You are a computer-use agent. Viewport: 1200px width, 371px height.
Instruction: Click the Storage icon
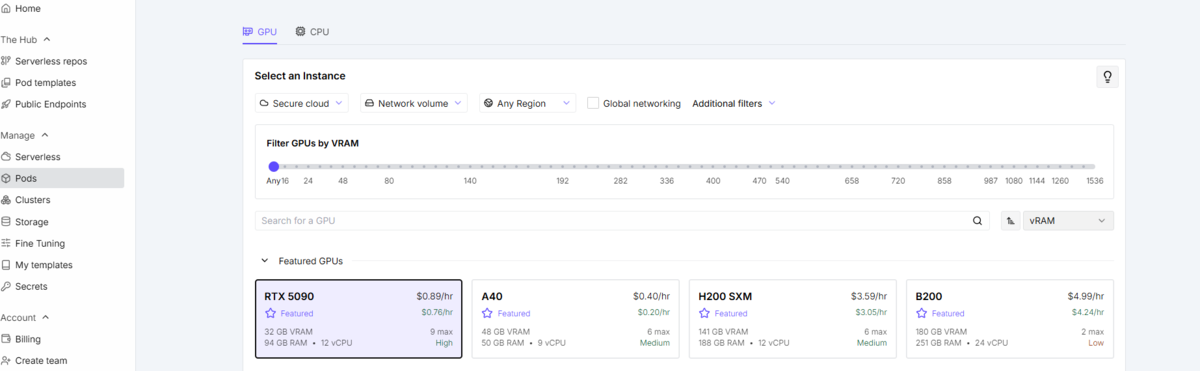[x=6, y=222]
